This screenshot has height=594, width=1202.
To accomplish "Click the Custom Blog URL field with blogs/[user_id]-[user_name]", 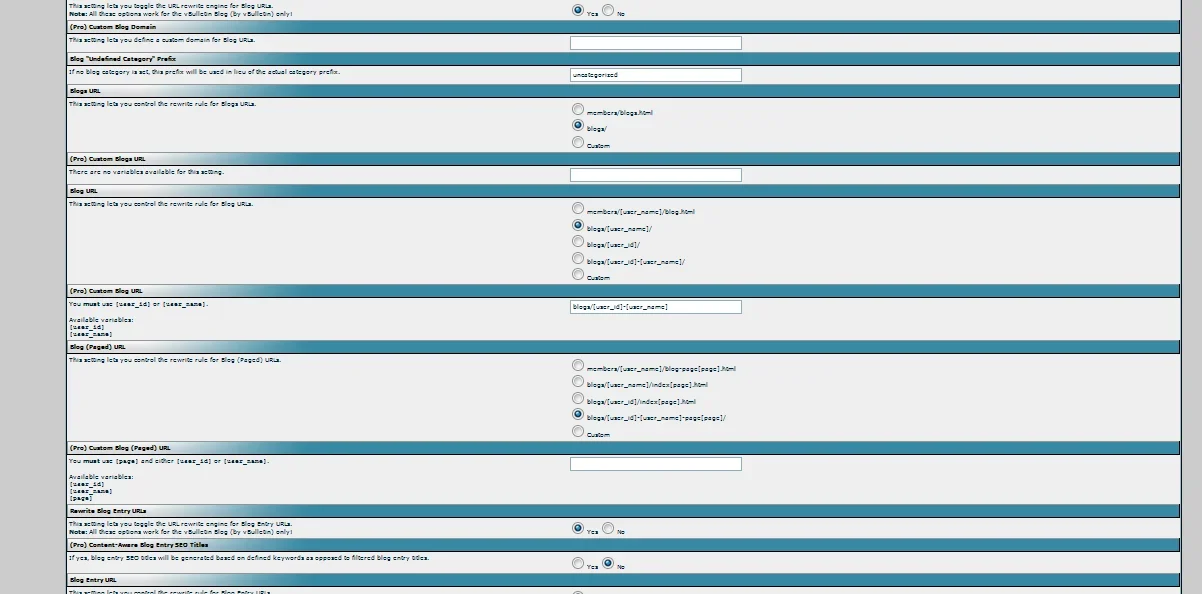I will (656, 307).
